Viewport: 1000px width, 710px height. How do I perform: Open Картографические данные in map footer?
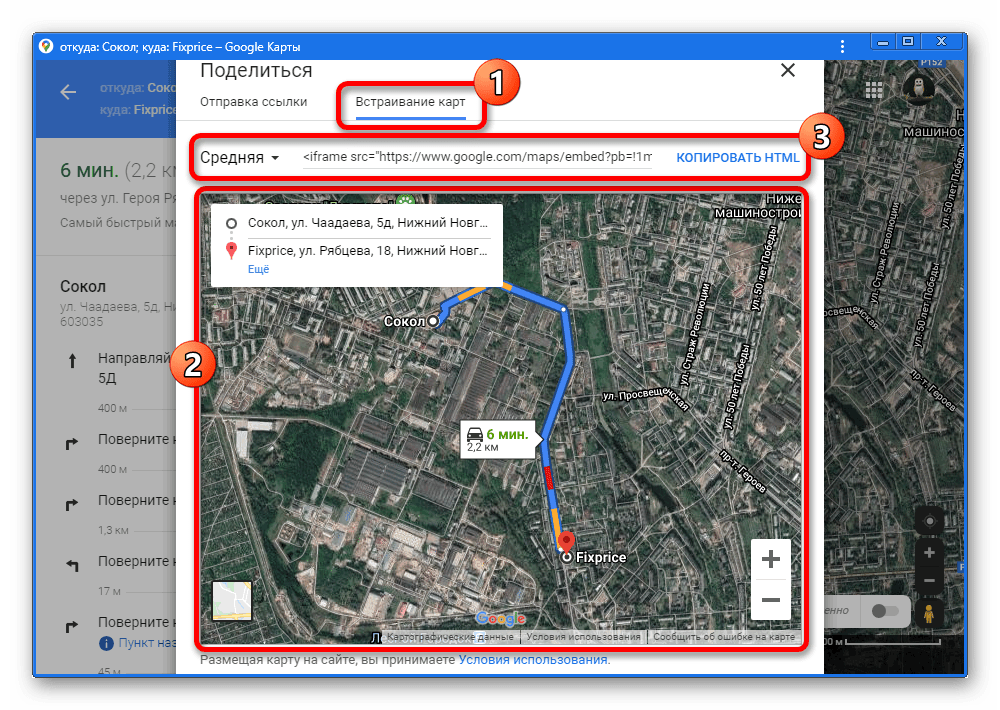pos(450,637)
